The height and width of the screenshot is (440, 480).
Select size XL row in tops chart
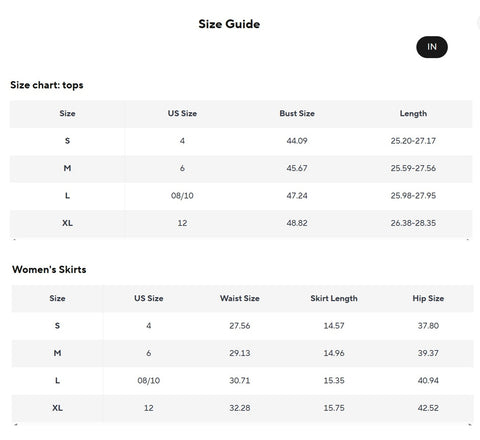point(241,223)
